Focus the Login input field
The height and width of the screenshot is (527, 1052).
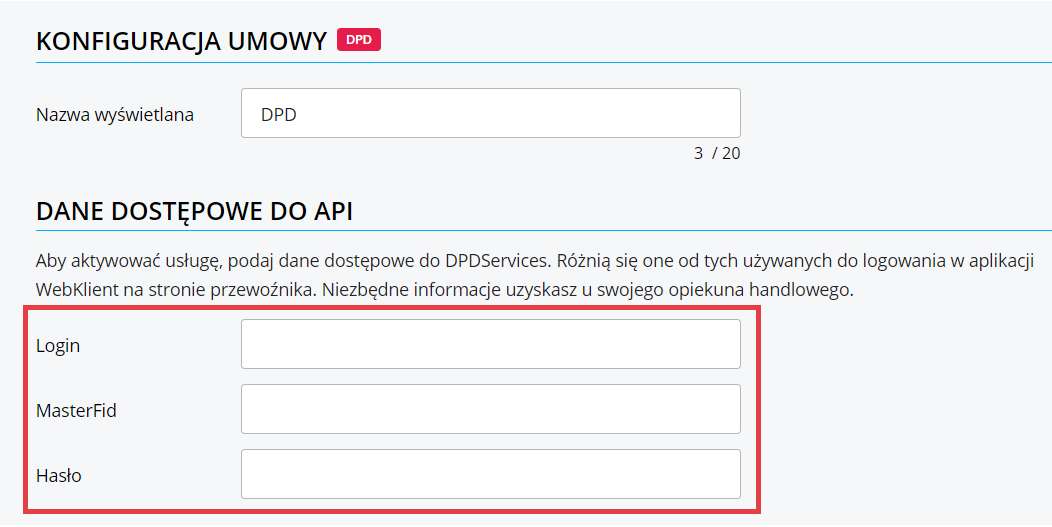coord(490,344)
